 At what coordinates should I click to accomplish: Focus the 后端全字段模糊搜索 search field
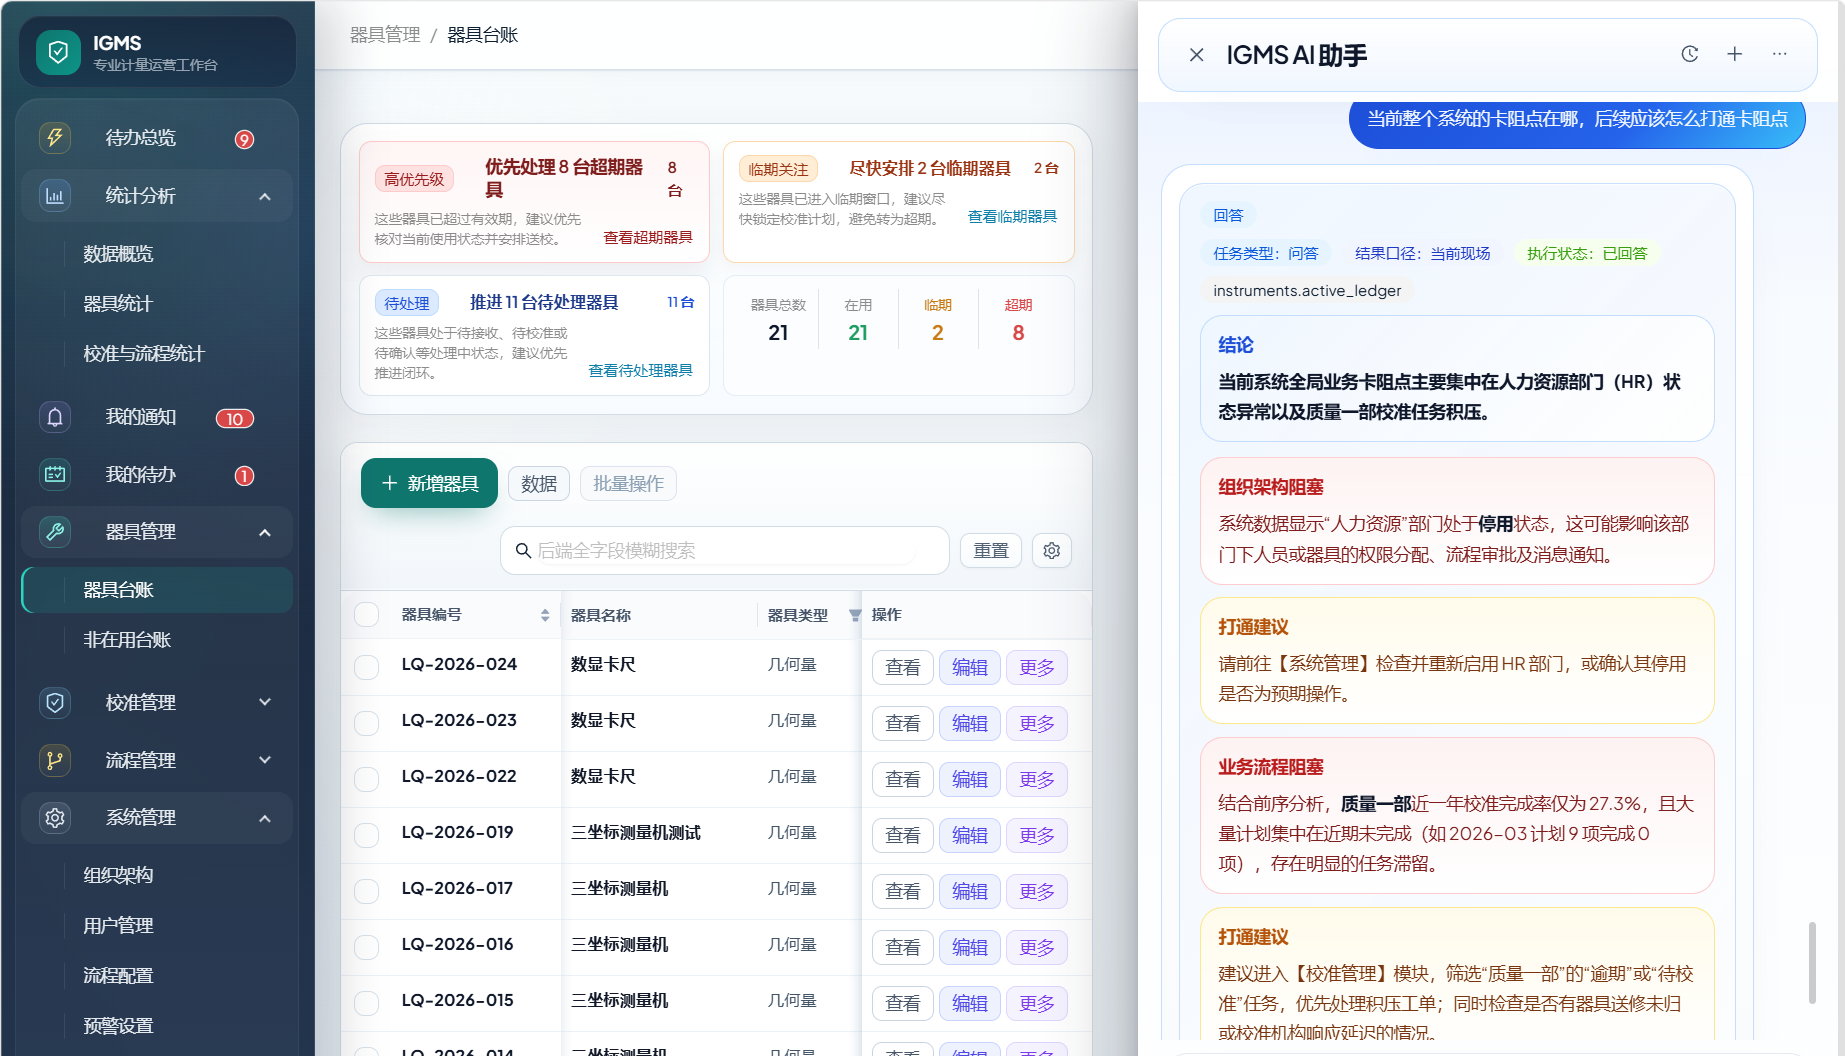click(725, 551)
